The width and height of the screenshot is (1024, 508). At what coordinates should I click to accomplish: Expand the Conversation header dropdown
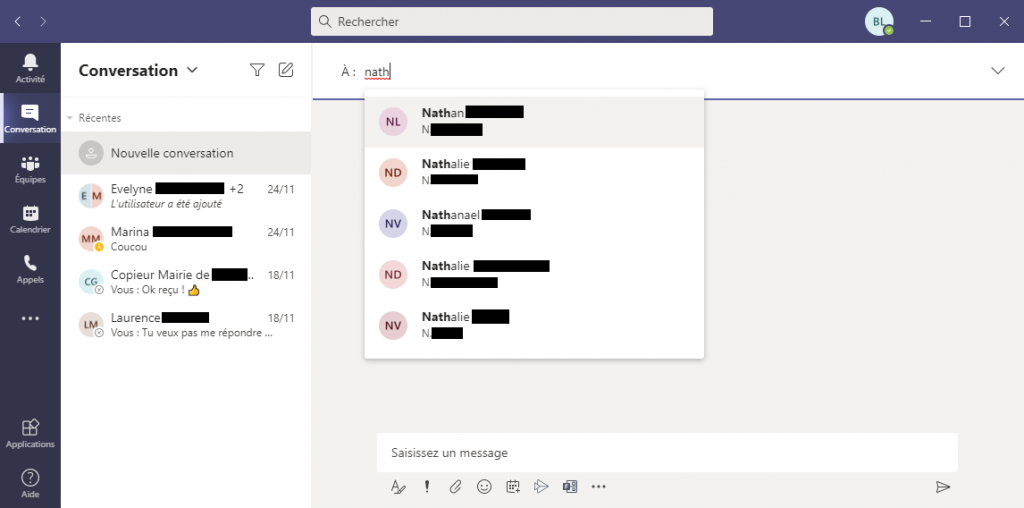[x=192, y=70]
